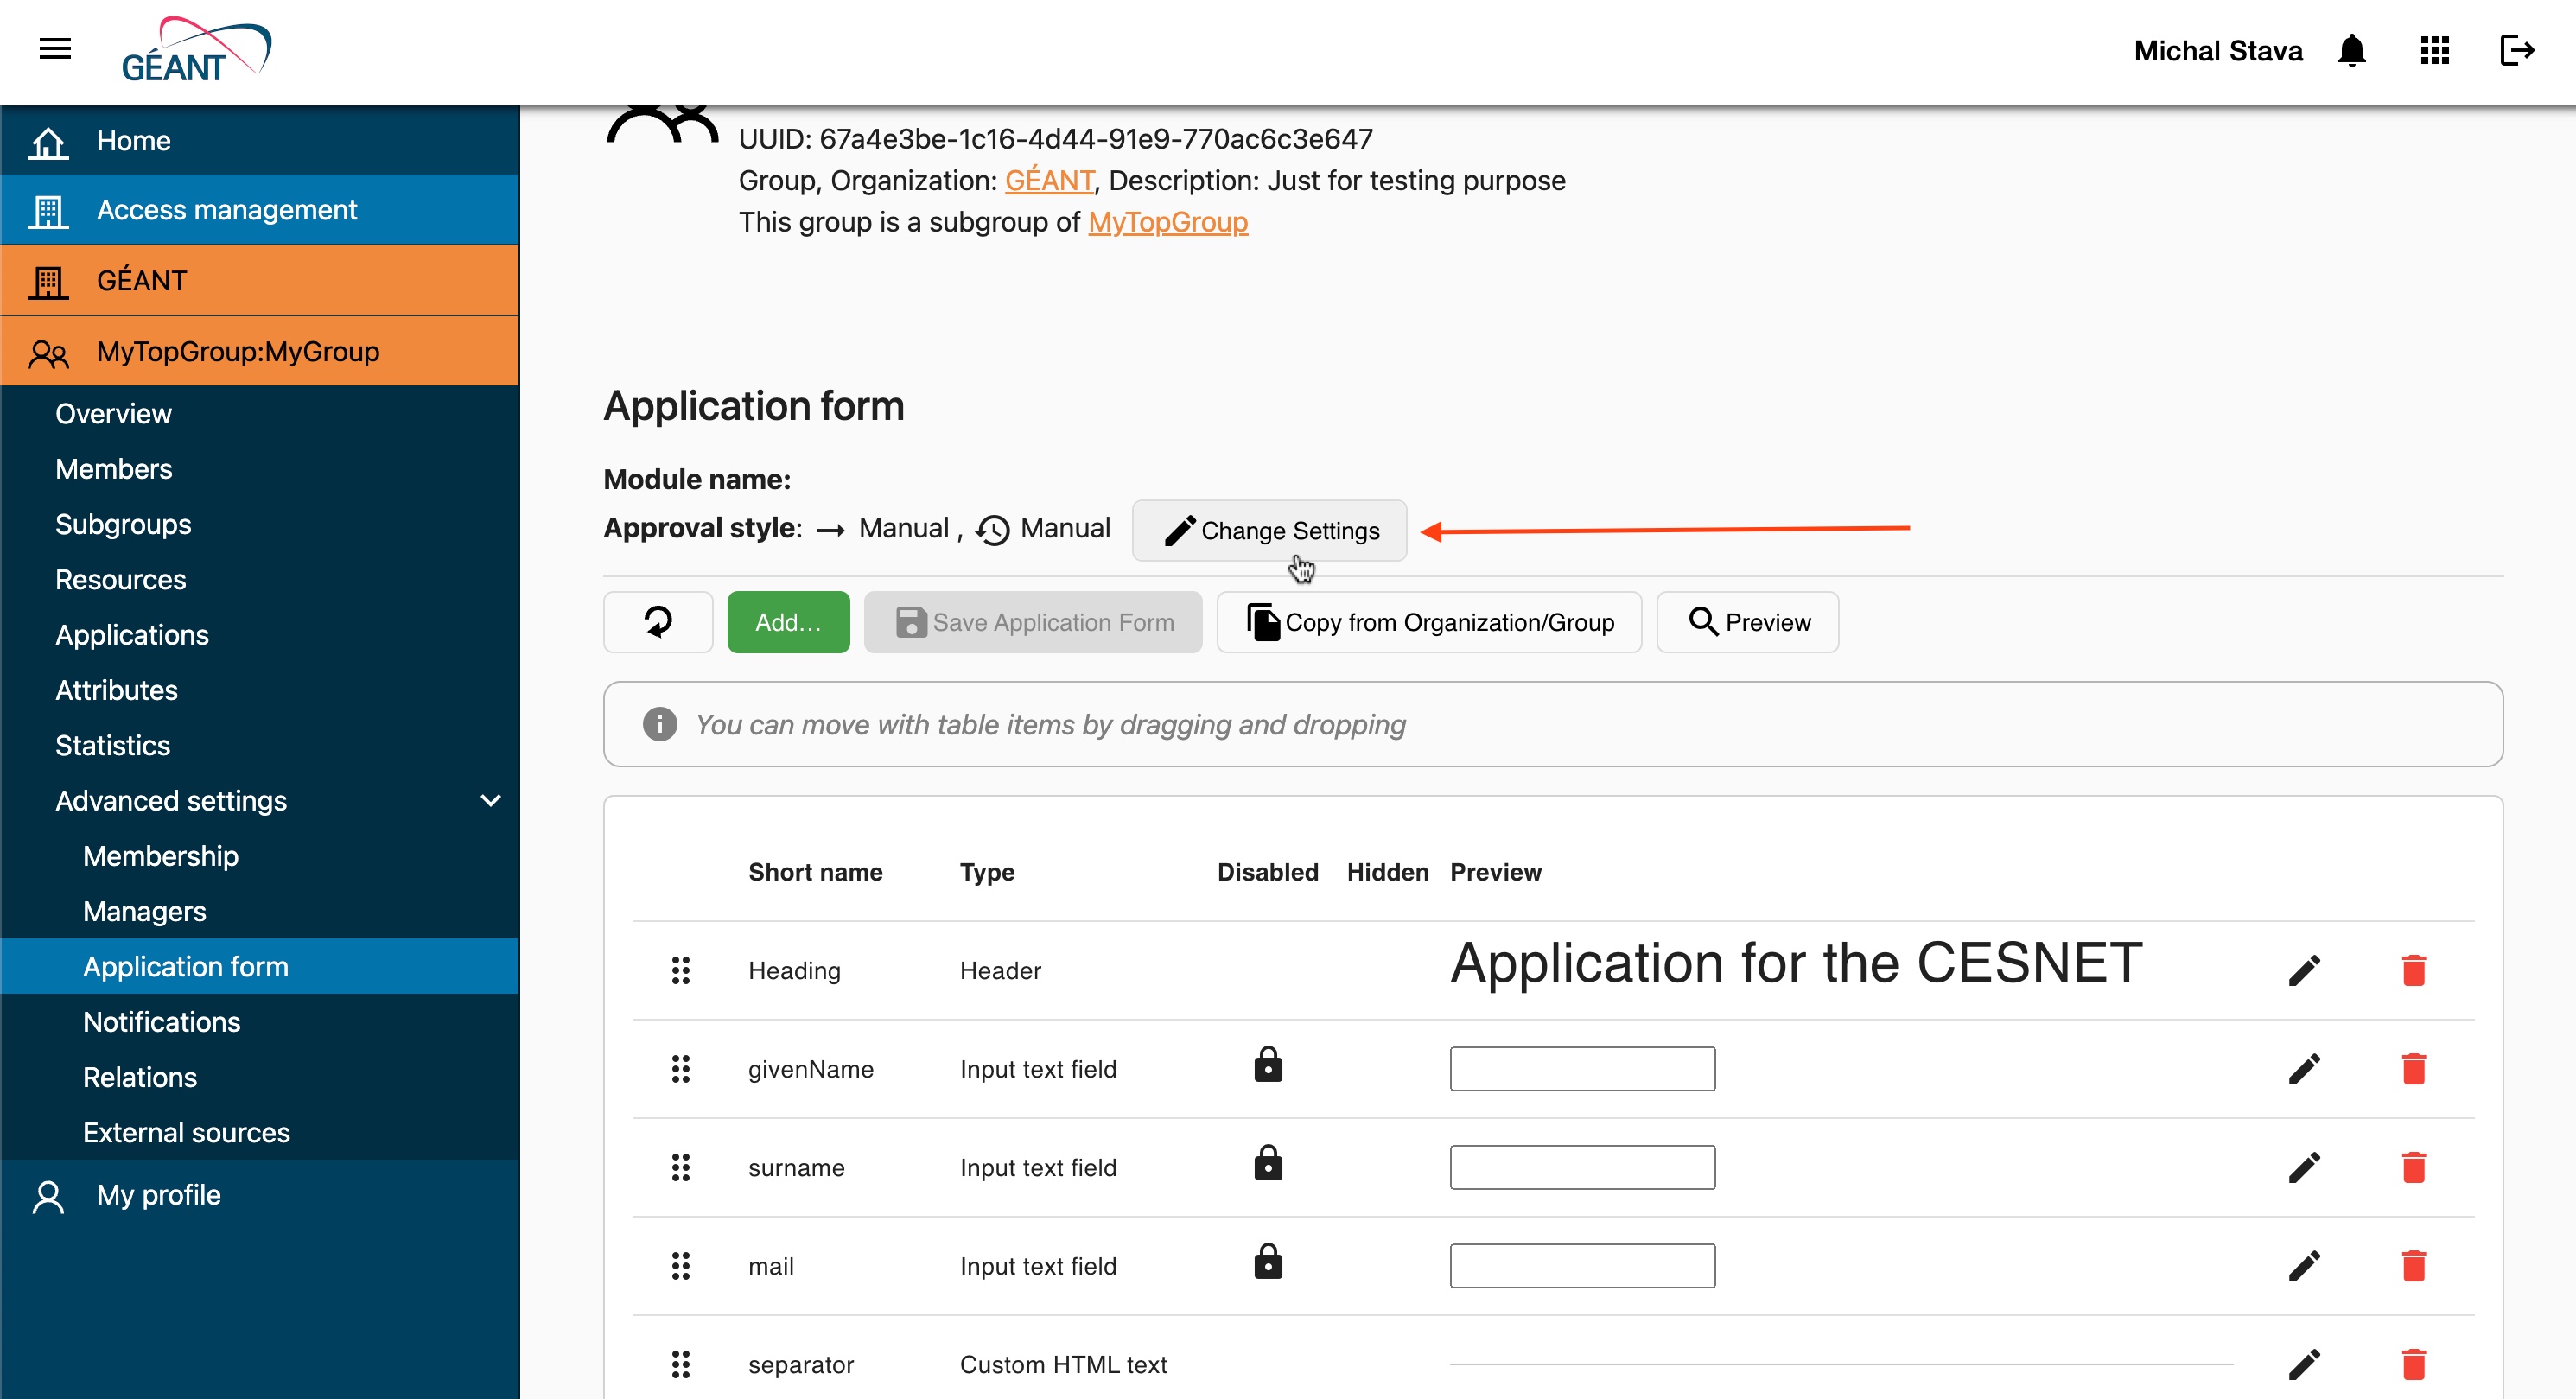Click the Michal Stava user name
The image size is (2576, 1399).
(x=2218, y=50)
